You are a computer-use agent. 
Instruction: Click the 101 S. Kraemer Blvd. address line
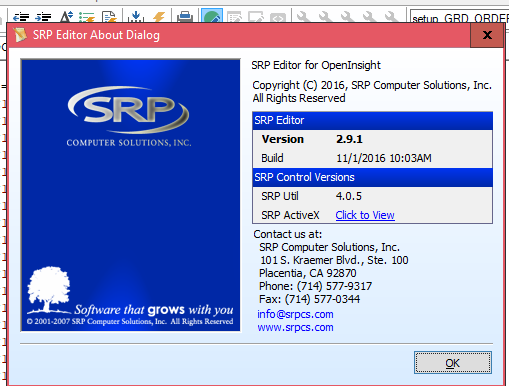334,260
